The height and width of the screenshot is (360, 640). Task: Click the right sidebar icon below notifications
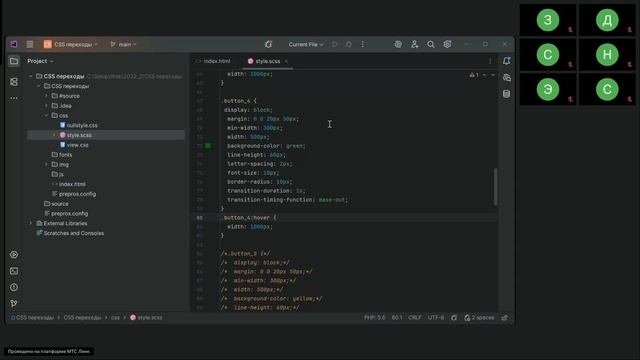[x=507, y=78]
